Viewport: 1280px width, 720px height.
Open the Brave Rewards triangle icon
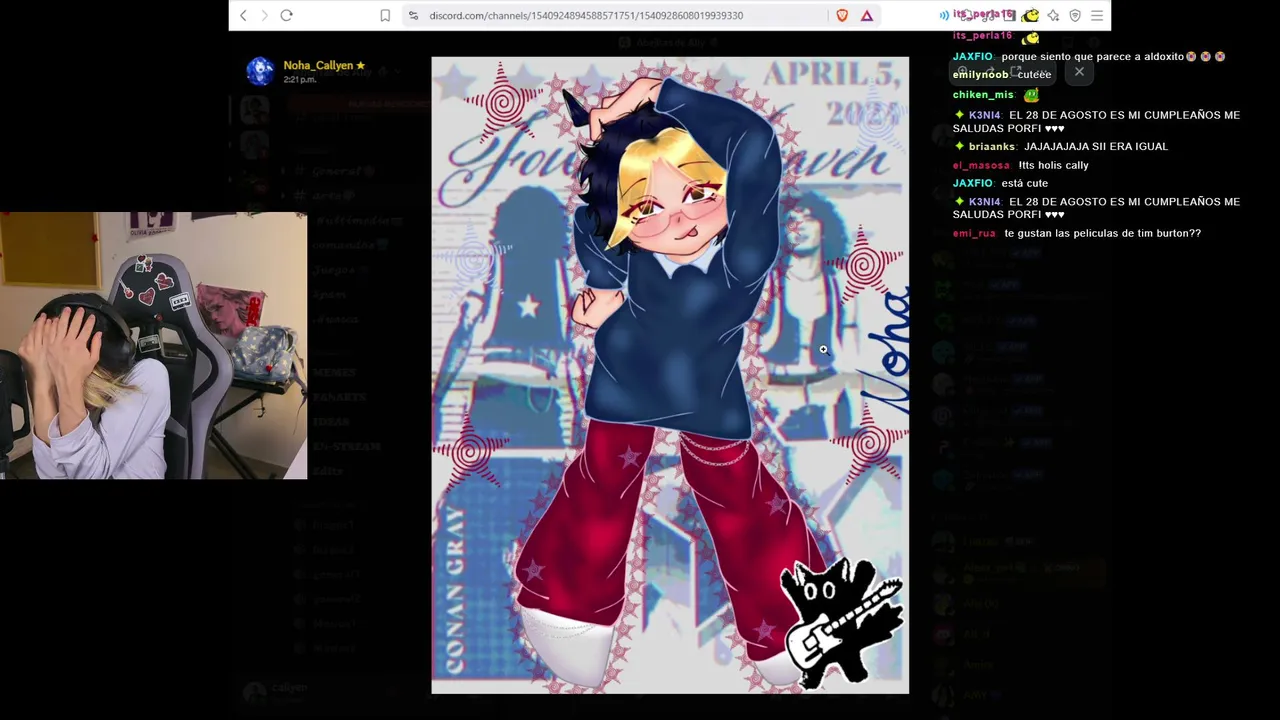click(x=867, y=15)
